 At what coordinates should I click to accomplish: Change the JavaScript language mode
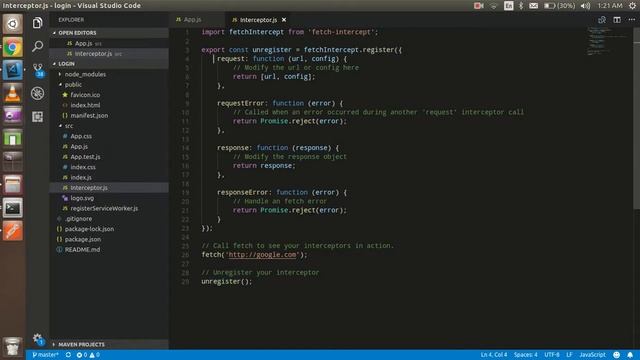592,355
